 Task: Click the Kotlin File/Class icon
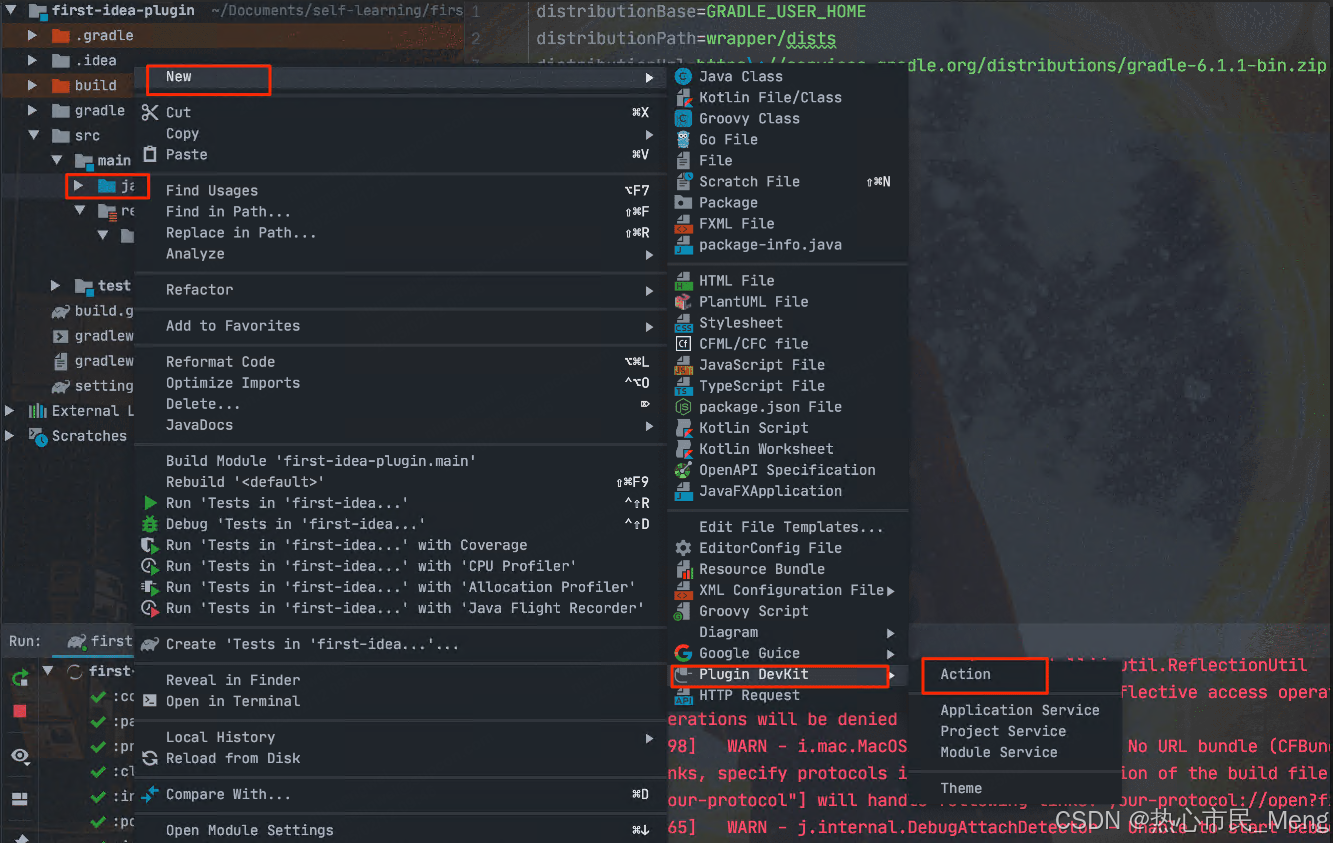point(683,97)
